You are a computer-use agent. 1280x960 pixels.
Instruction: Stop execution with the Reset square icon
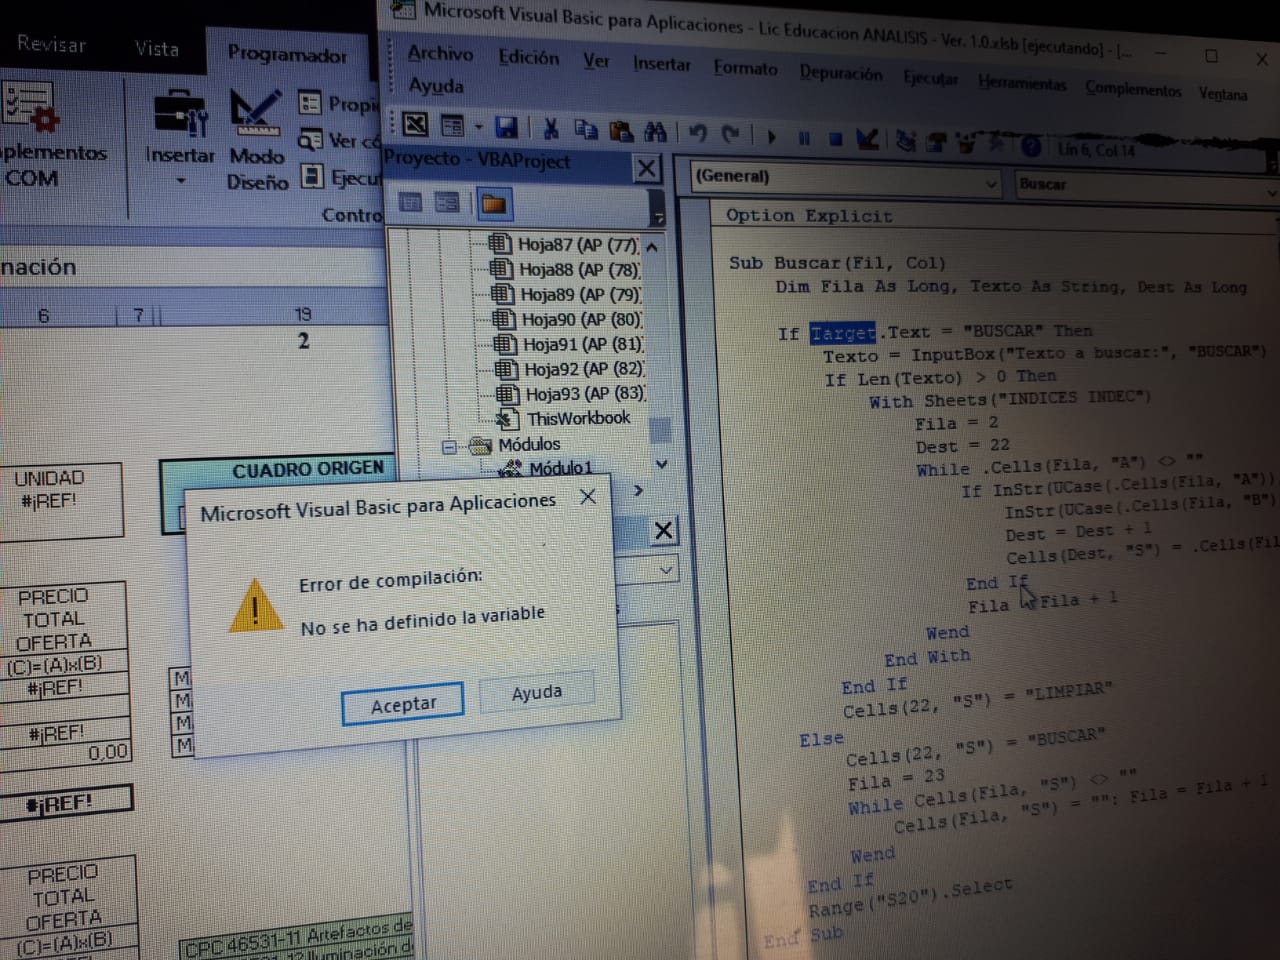[x=835, y=139]
